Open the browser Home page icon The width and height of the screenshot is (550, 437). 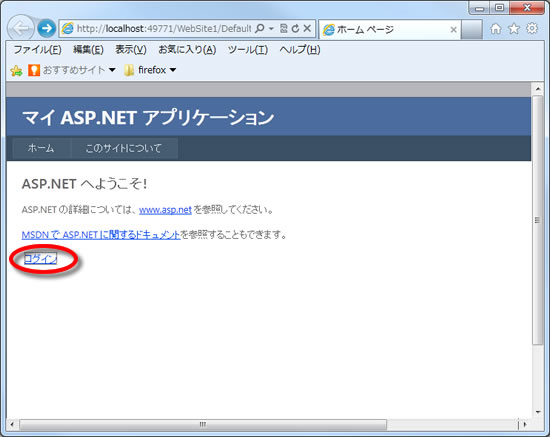tap(496, 29)
